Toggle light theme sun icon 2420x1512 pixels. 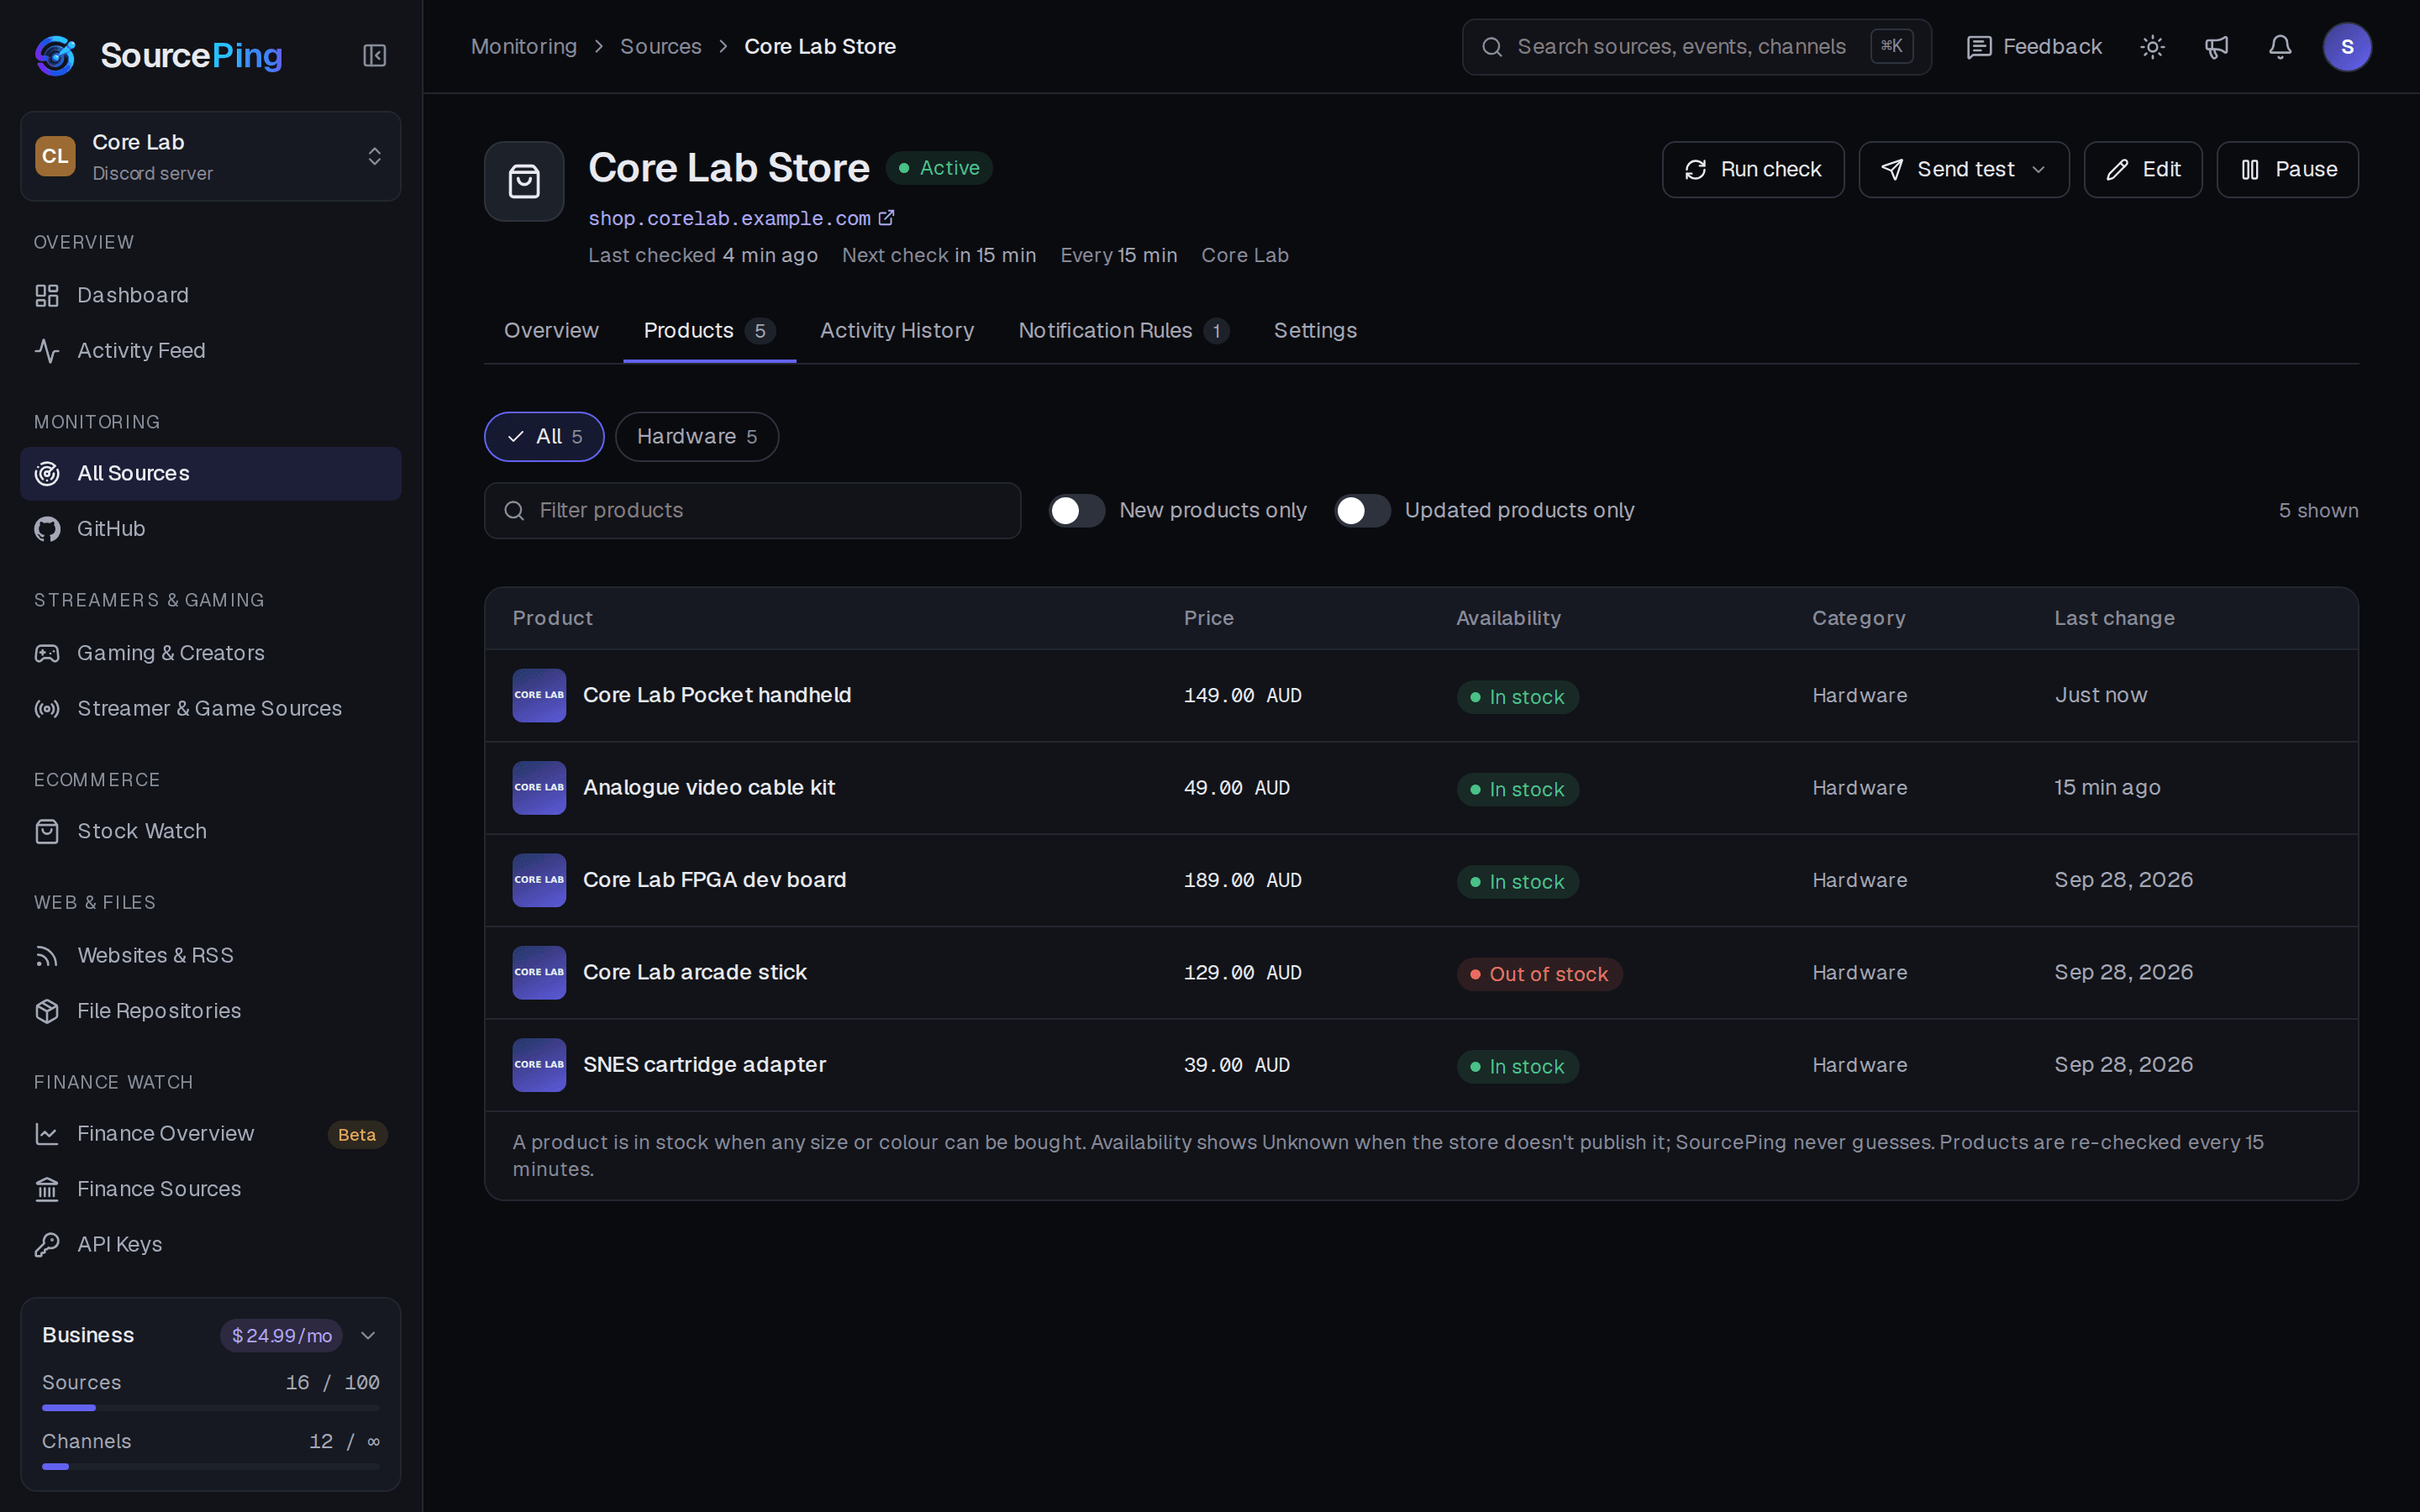click(2152, 47)
